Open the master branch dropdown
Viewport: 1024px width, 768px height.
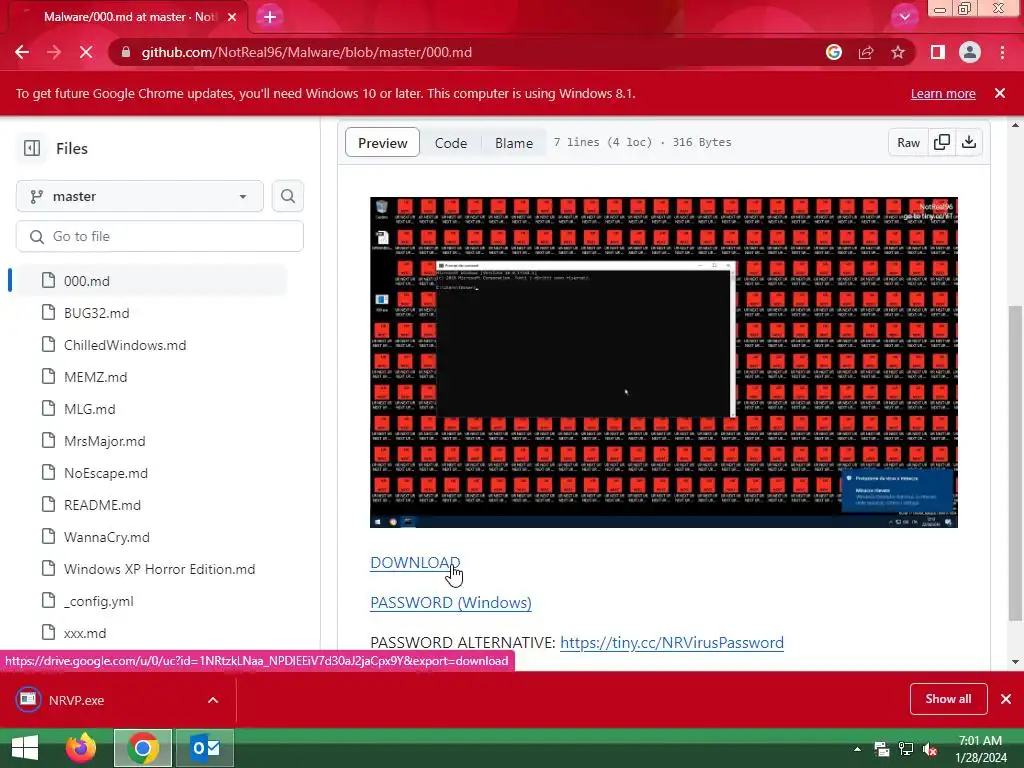140,196
